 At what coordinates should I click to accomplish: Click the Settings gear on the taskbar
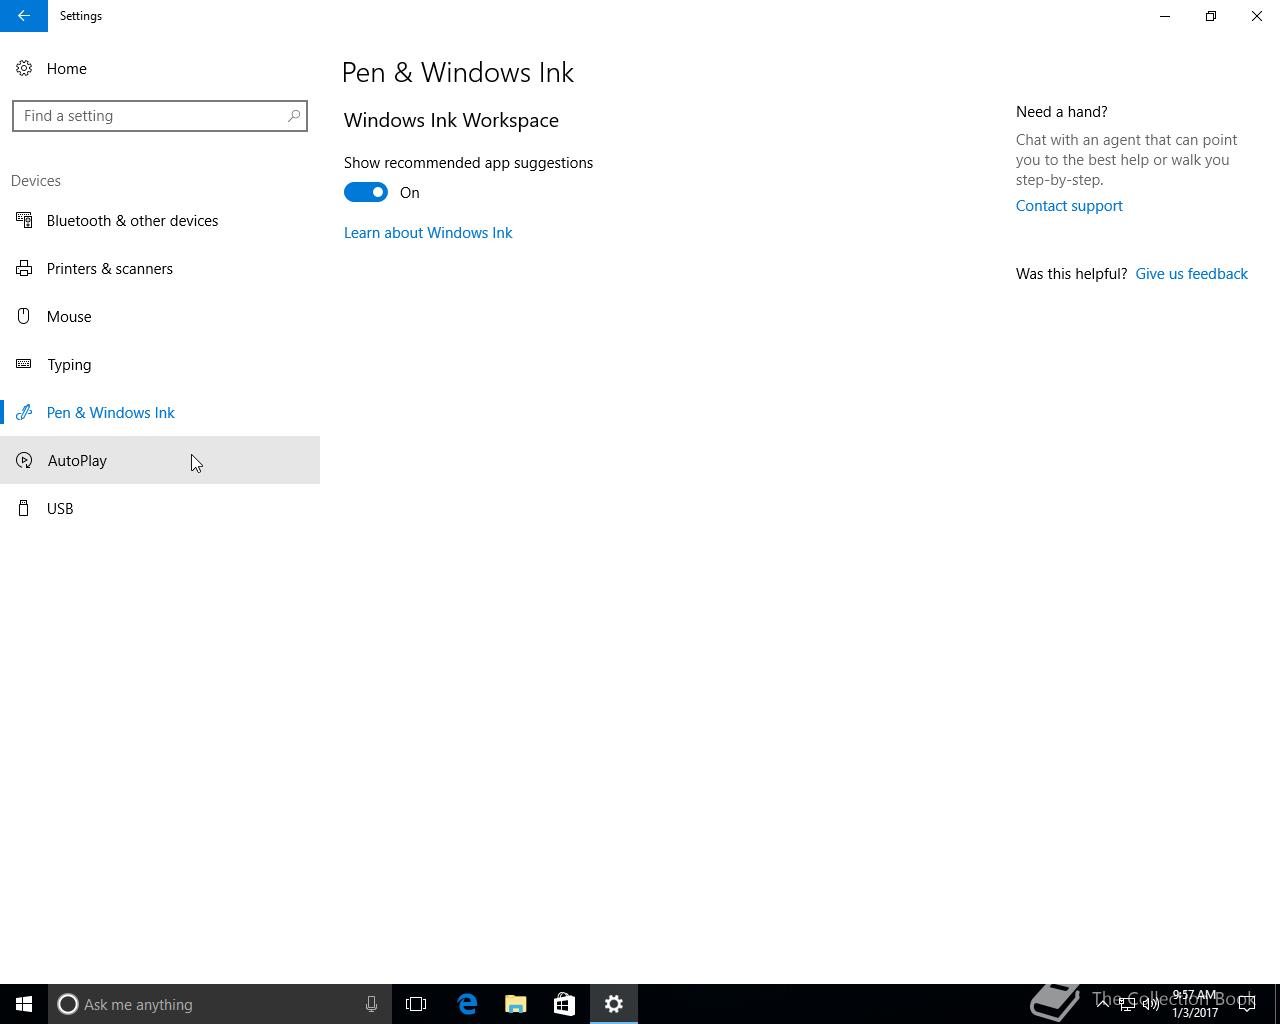tap(614, 1004)
